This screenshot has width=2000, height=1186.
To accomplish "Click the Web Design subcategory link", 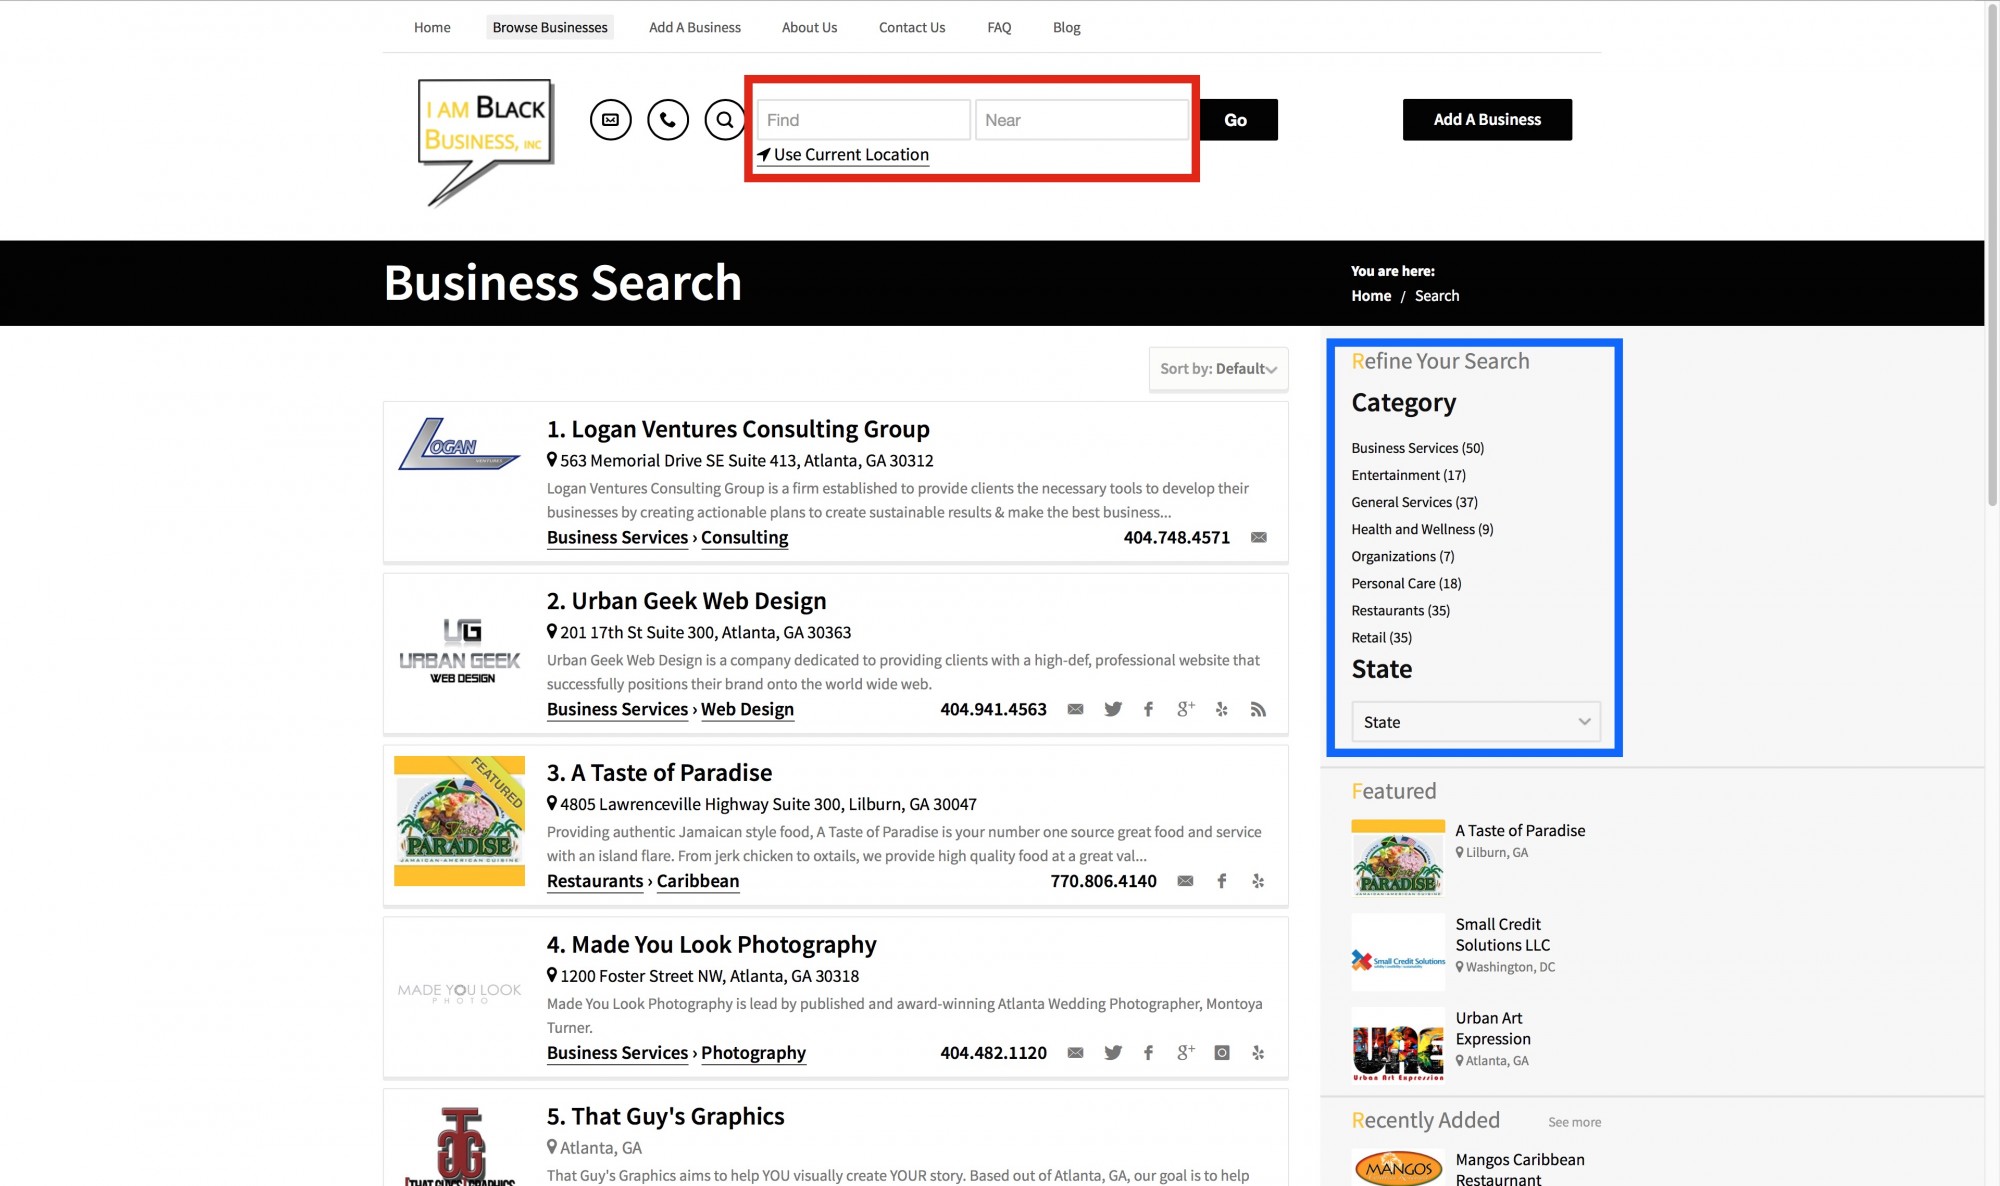I will click(747, 710).
